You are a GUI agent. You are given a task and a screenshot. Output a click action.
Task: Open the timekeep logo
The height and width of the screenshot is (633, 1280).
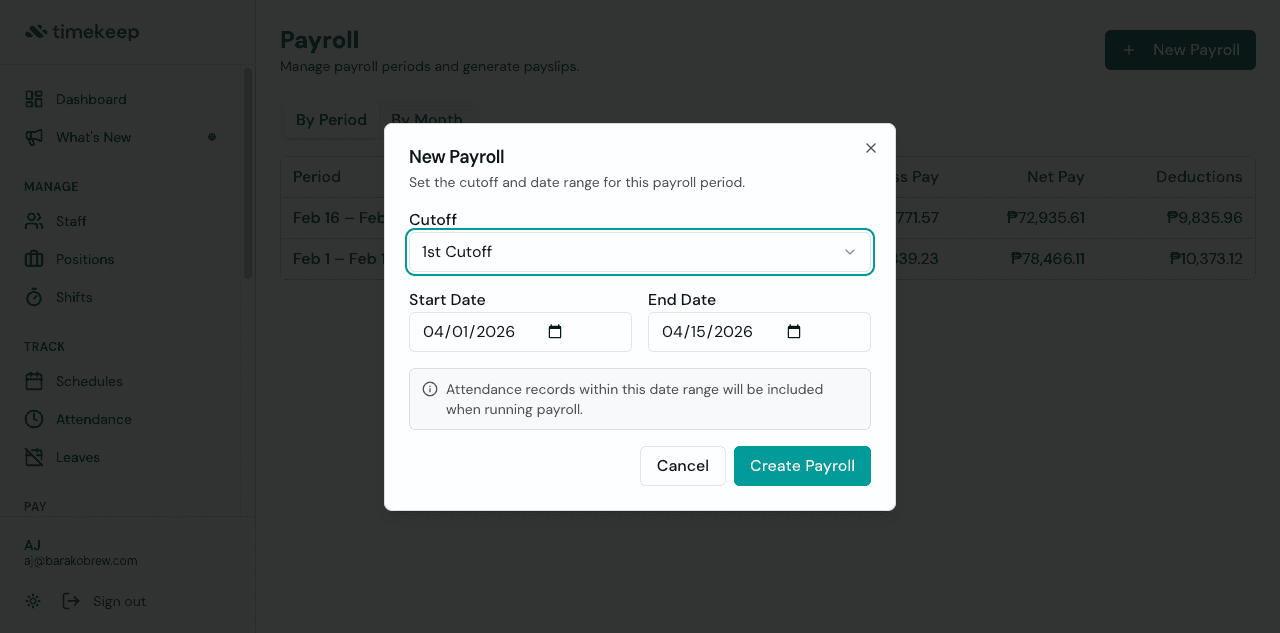pyautogui.click(x=82, y=31)
